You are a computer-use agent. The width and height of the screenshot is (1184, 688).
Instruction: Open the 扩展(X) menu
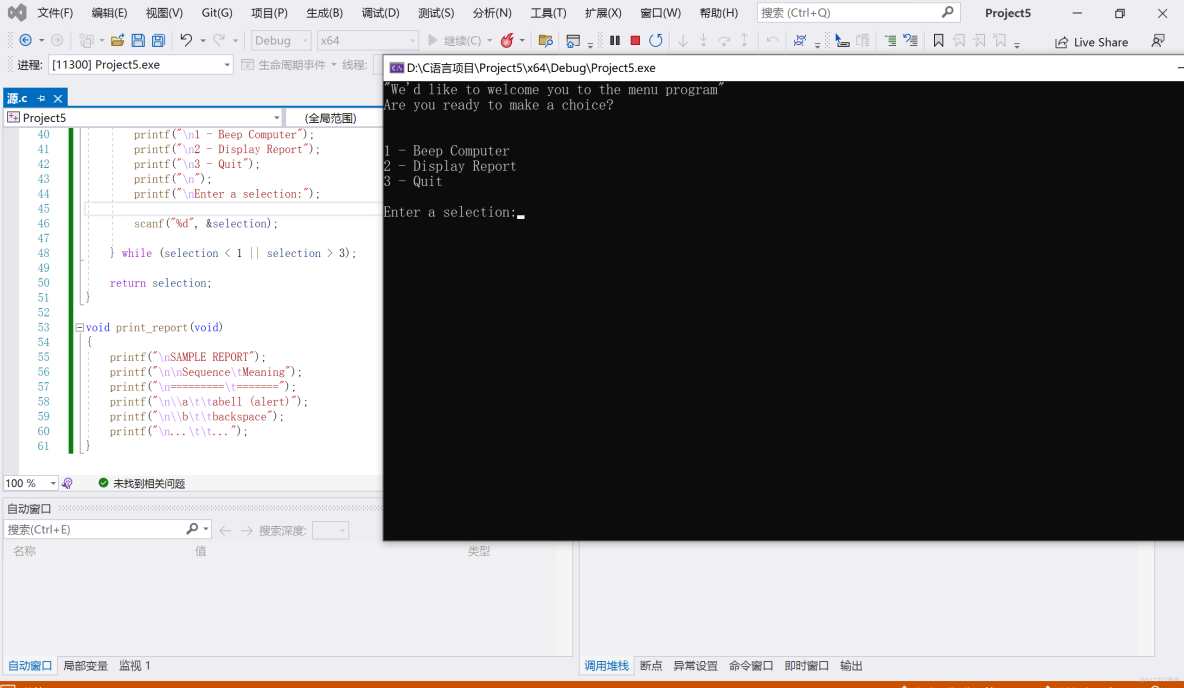click(603, 13)
